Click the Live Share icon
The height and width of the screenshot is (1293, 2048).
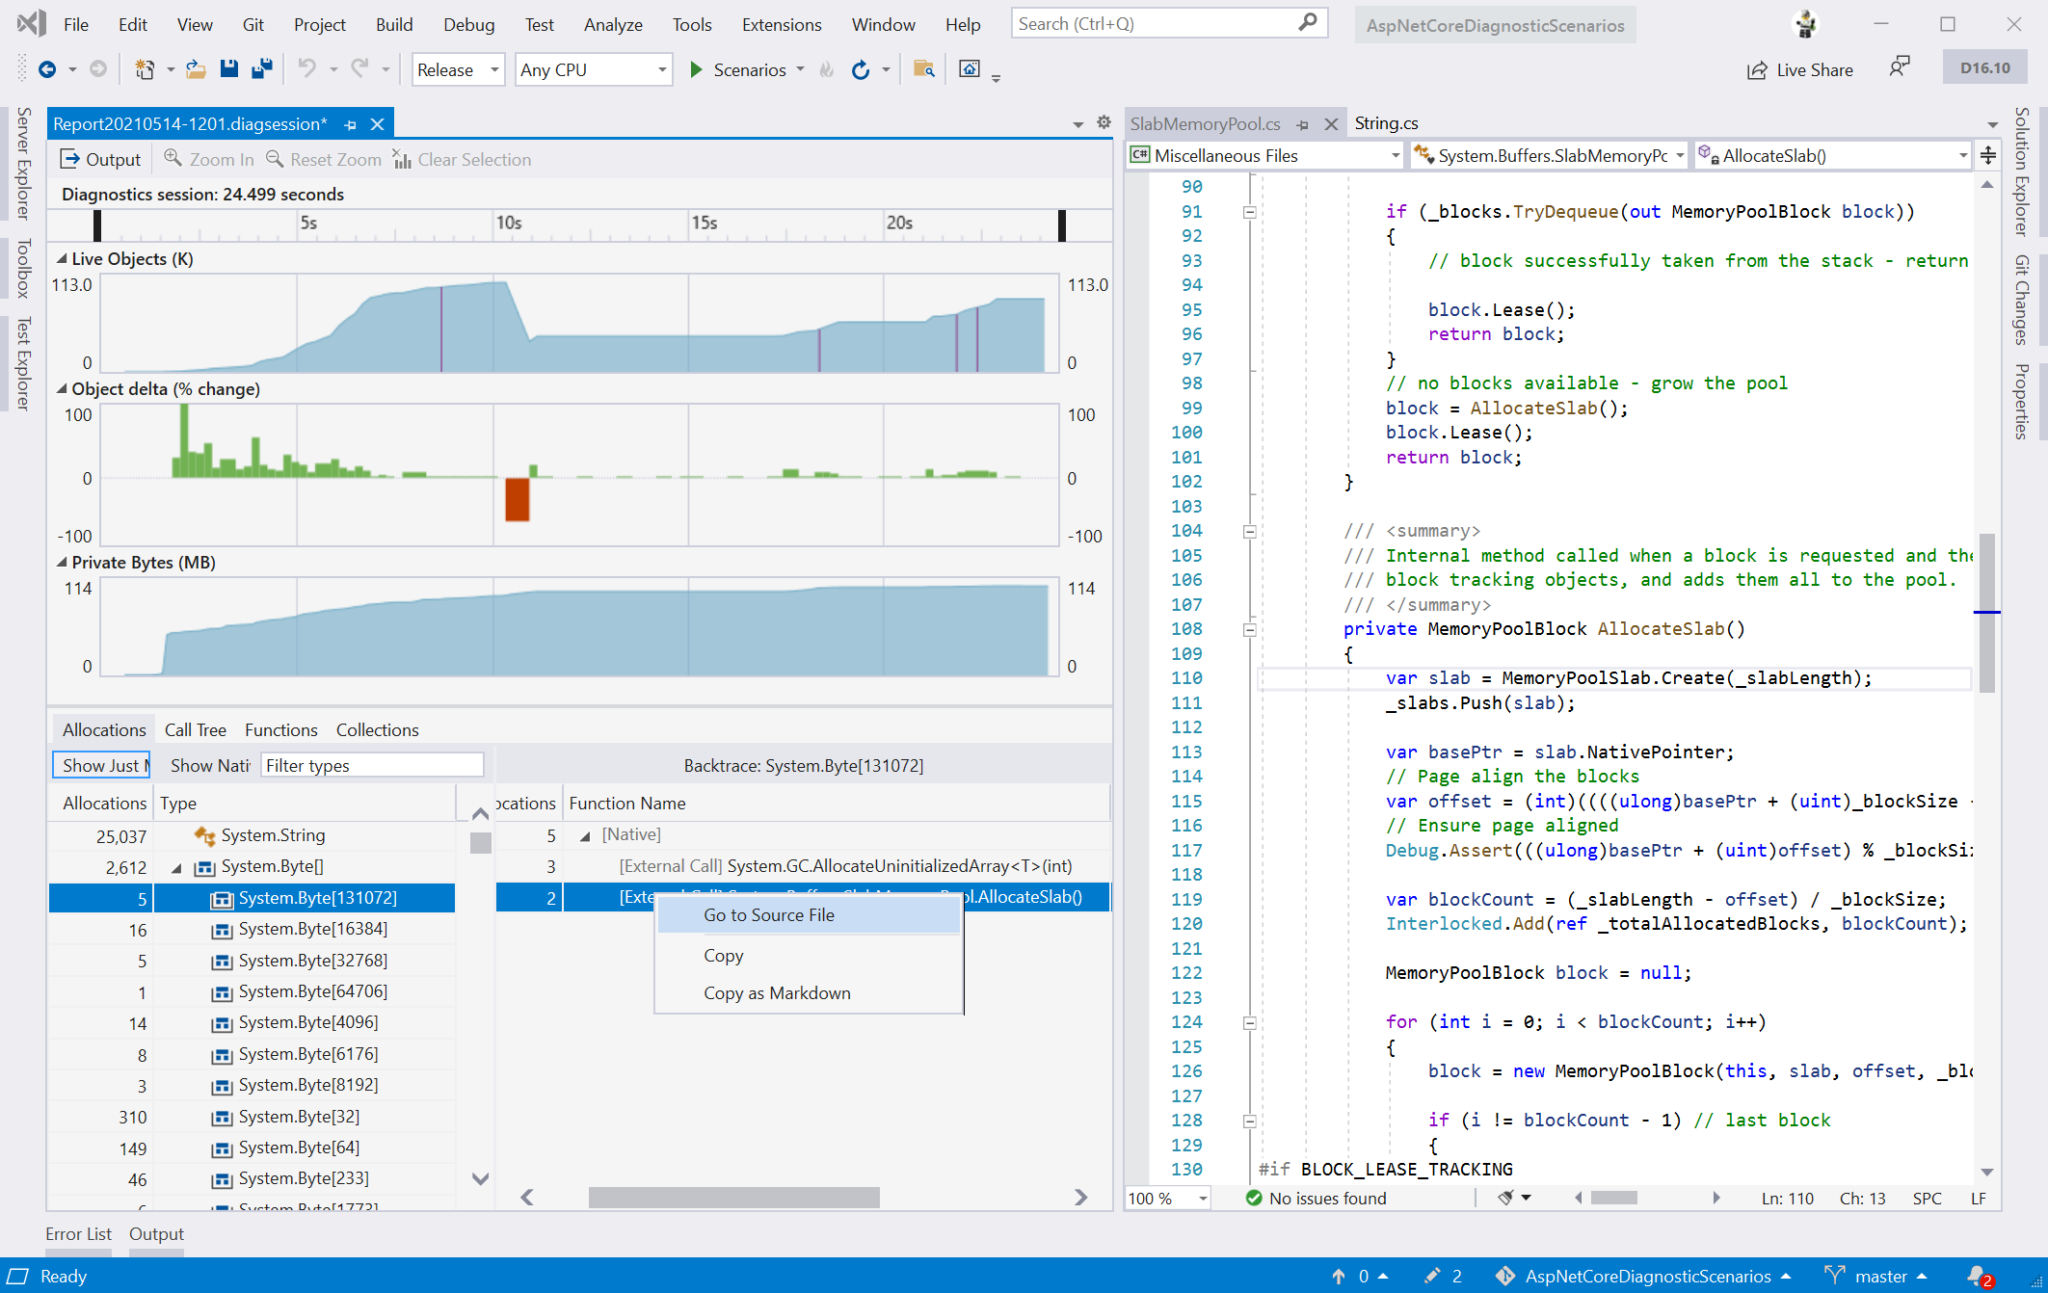pos(1757,70)
